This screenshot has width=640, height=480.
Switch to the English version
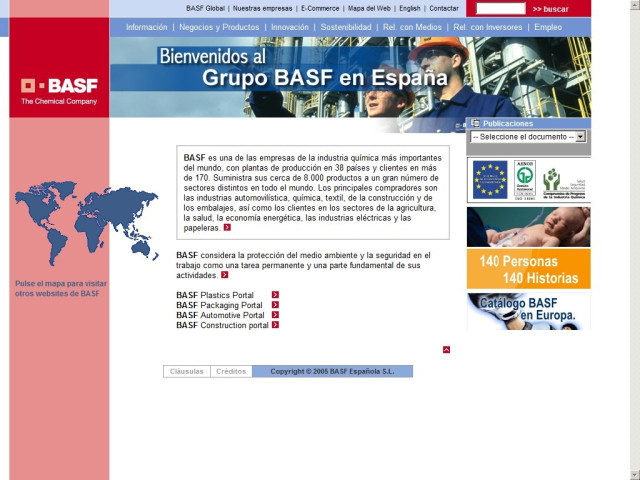[410, 8]
